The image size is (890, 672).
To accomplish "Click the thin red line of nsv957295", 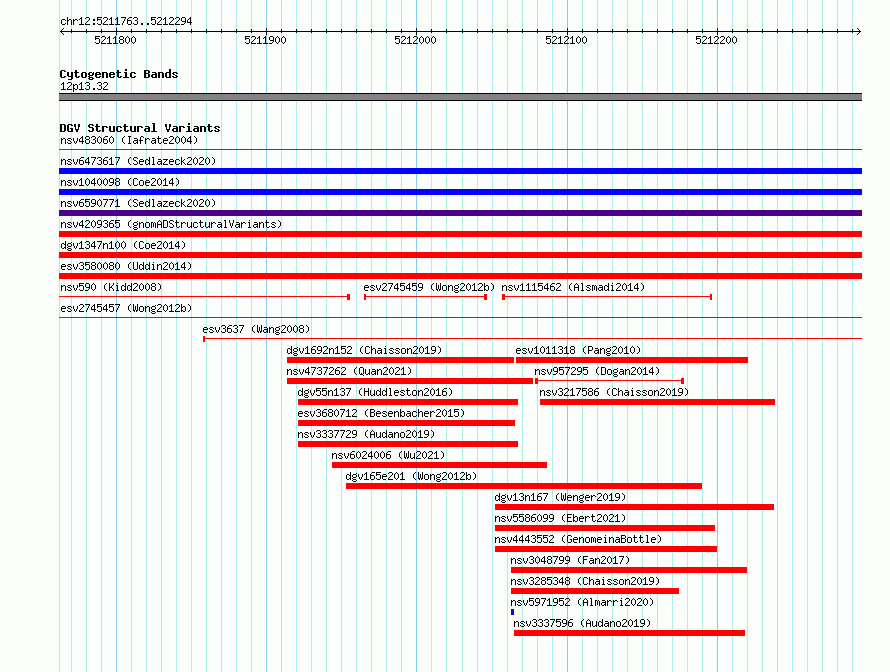I will point(610,381).
